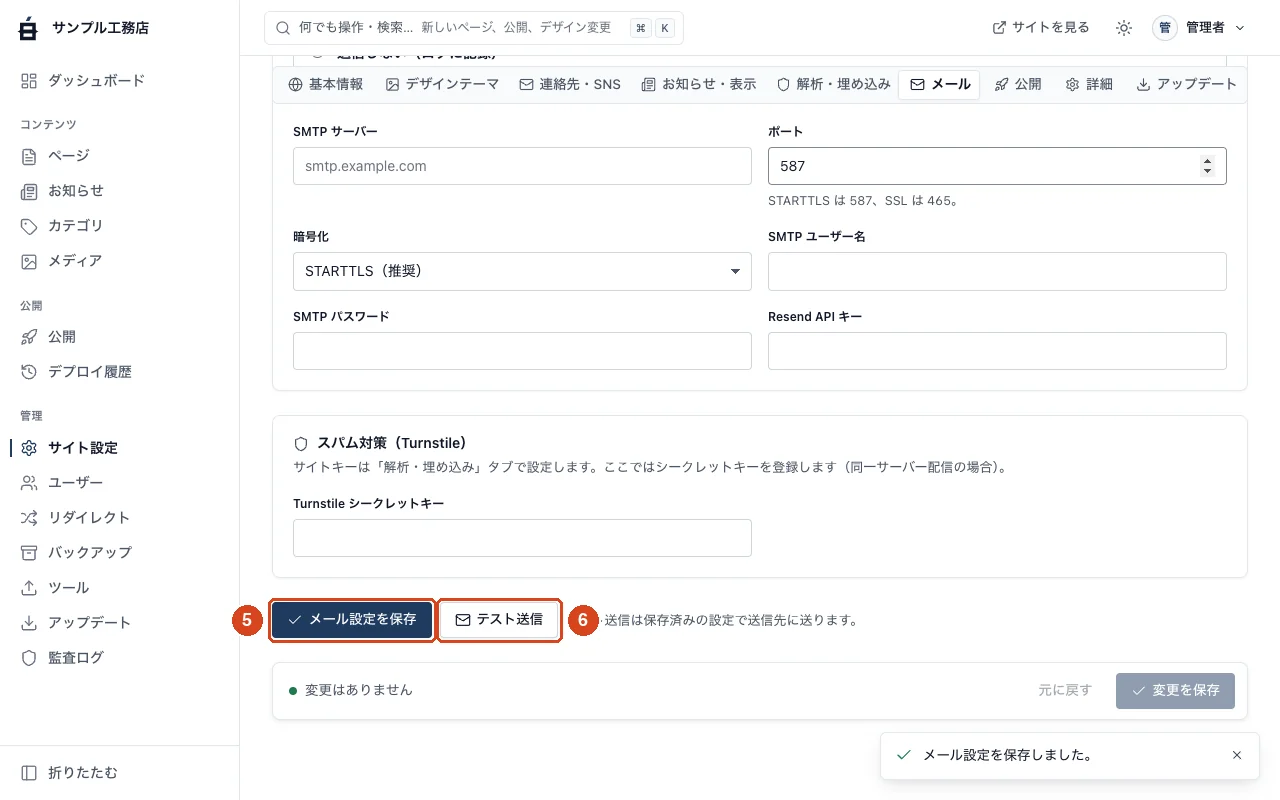Click the テスト送信 button
1280x800 pixels.
tap(499, 620)
